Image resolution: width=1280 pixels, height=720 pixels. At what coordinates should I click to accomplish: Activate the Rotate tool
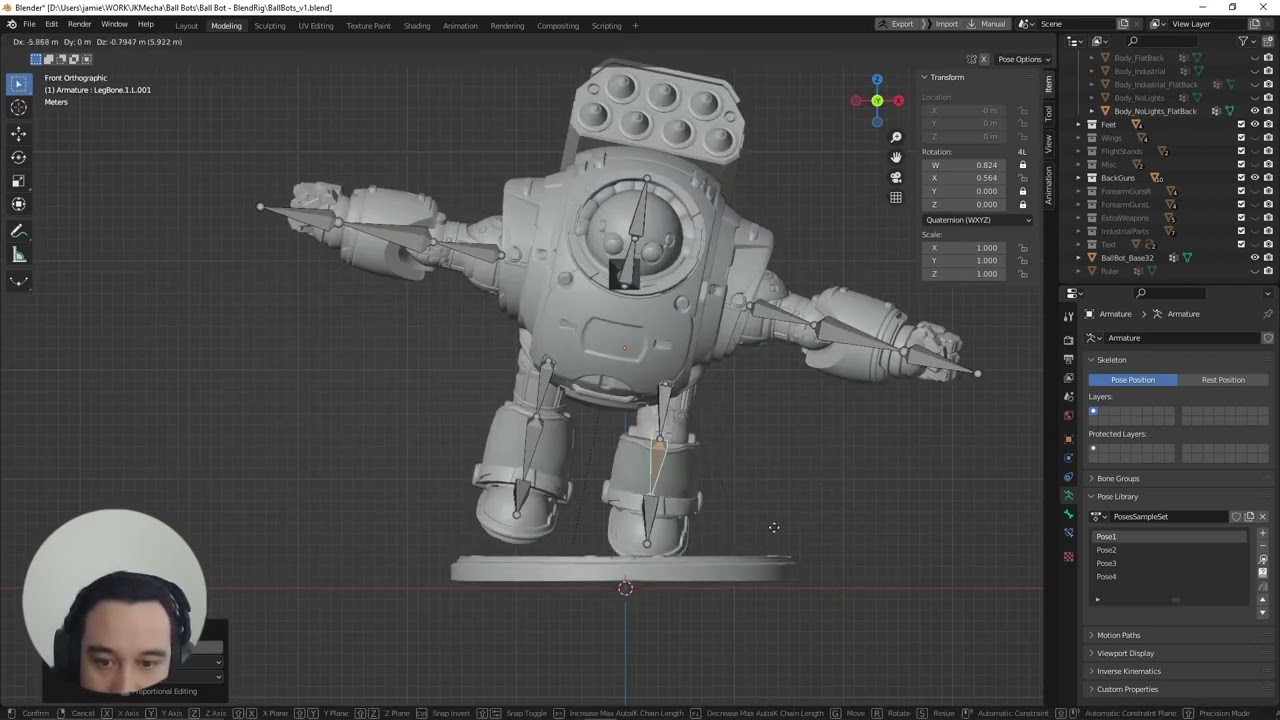click(18, 157)
